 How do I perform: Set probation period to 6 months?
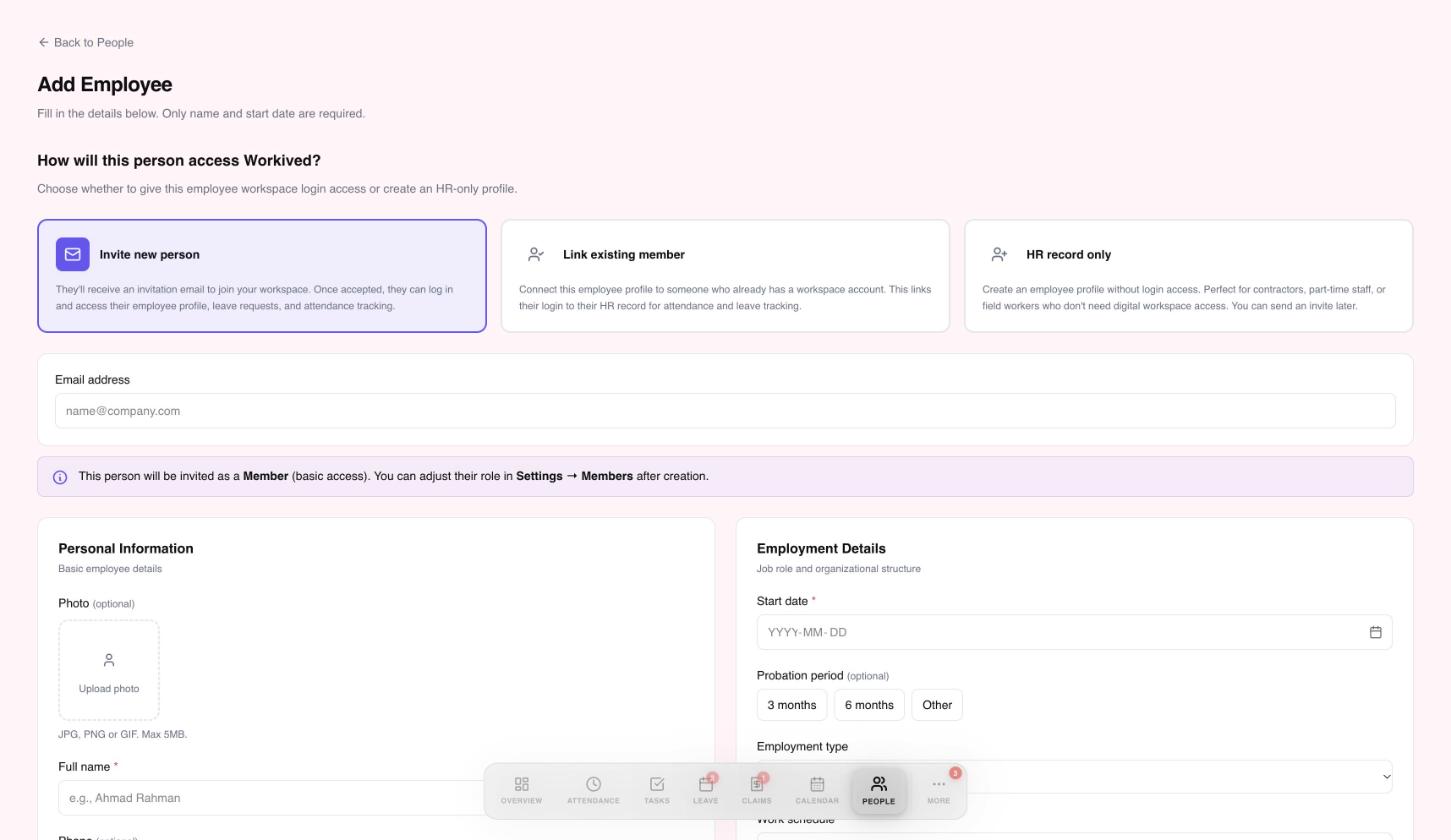click(869, 705)
